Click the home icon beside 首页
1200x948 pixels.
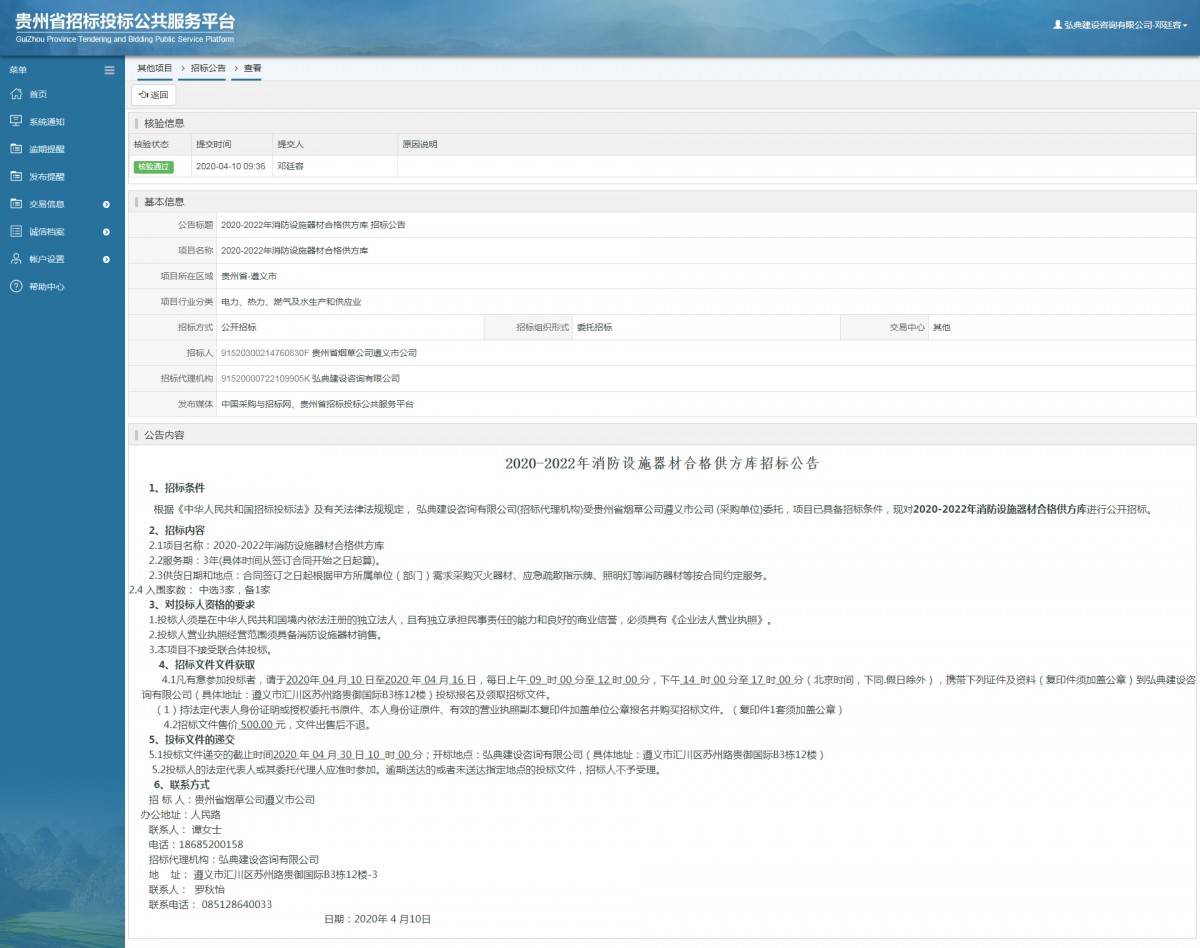(x=15, y=94)
